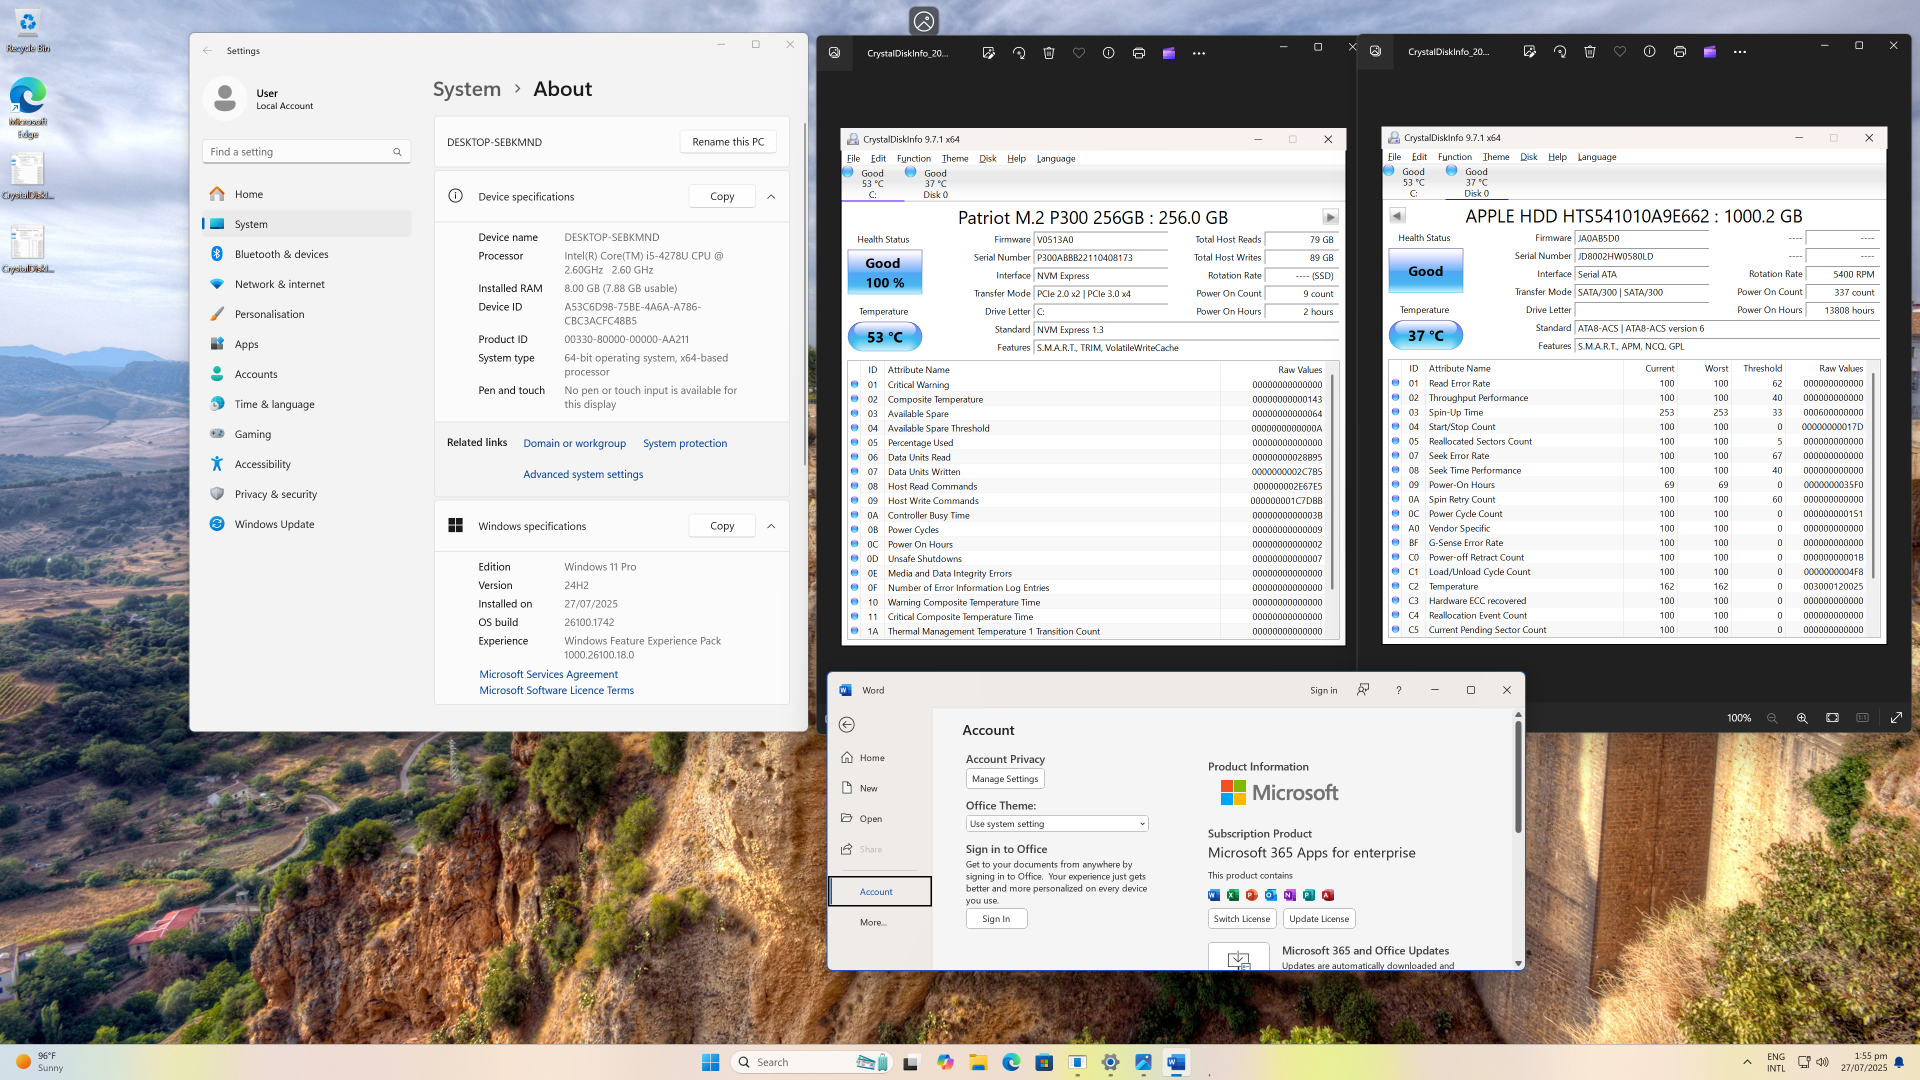Open Microsoft Software Licence Terms link
This screenshot has height=1080, width=1920.
click(x=556, y=690)
